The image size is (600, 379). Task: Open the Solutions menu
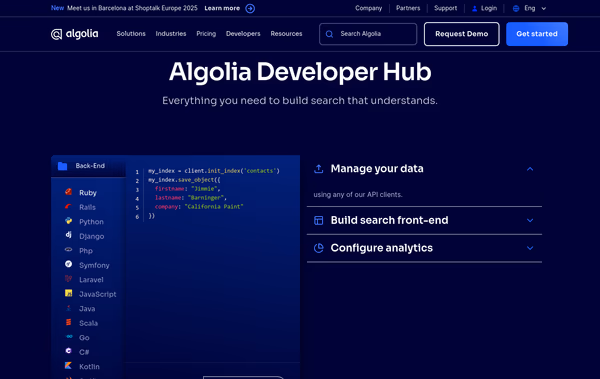click(131, 34)
